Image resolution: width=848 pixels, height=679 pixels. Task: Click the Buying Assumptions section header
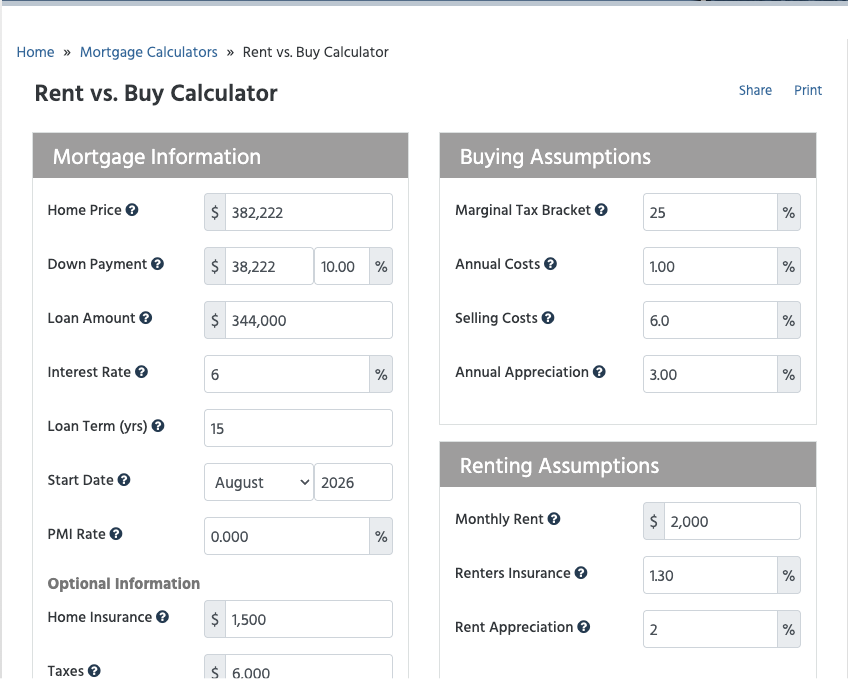click(628, 156)
